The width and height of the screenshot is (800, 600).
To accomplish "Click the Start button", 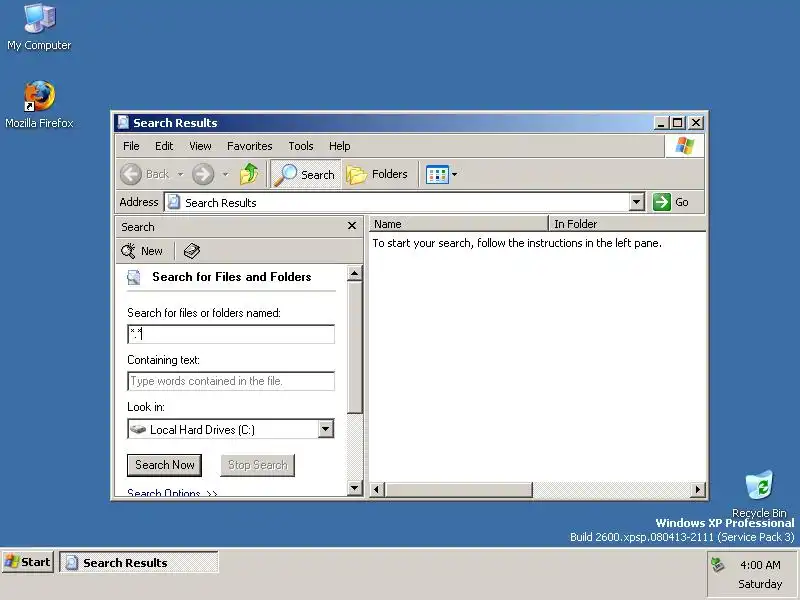I will pyautogui.click(x=28, y=562).
